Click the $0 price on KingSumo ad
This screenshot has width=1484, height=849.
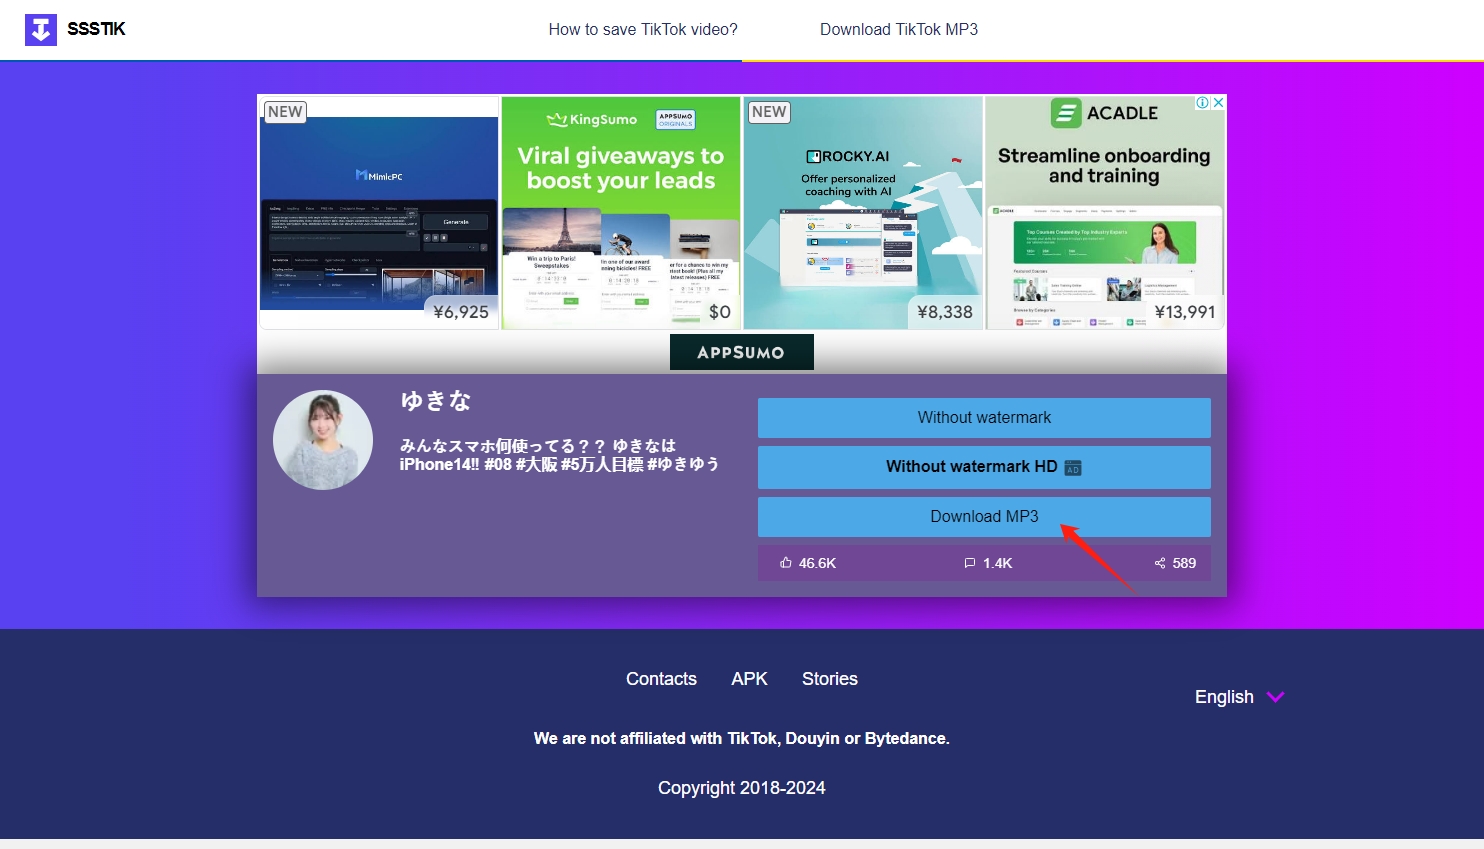coord(720,312)
